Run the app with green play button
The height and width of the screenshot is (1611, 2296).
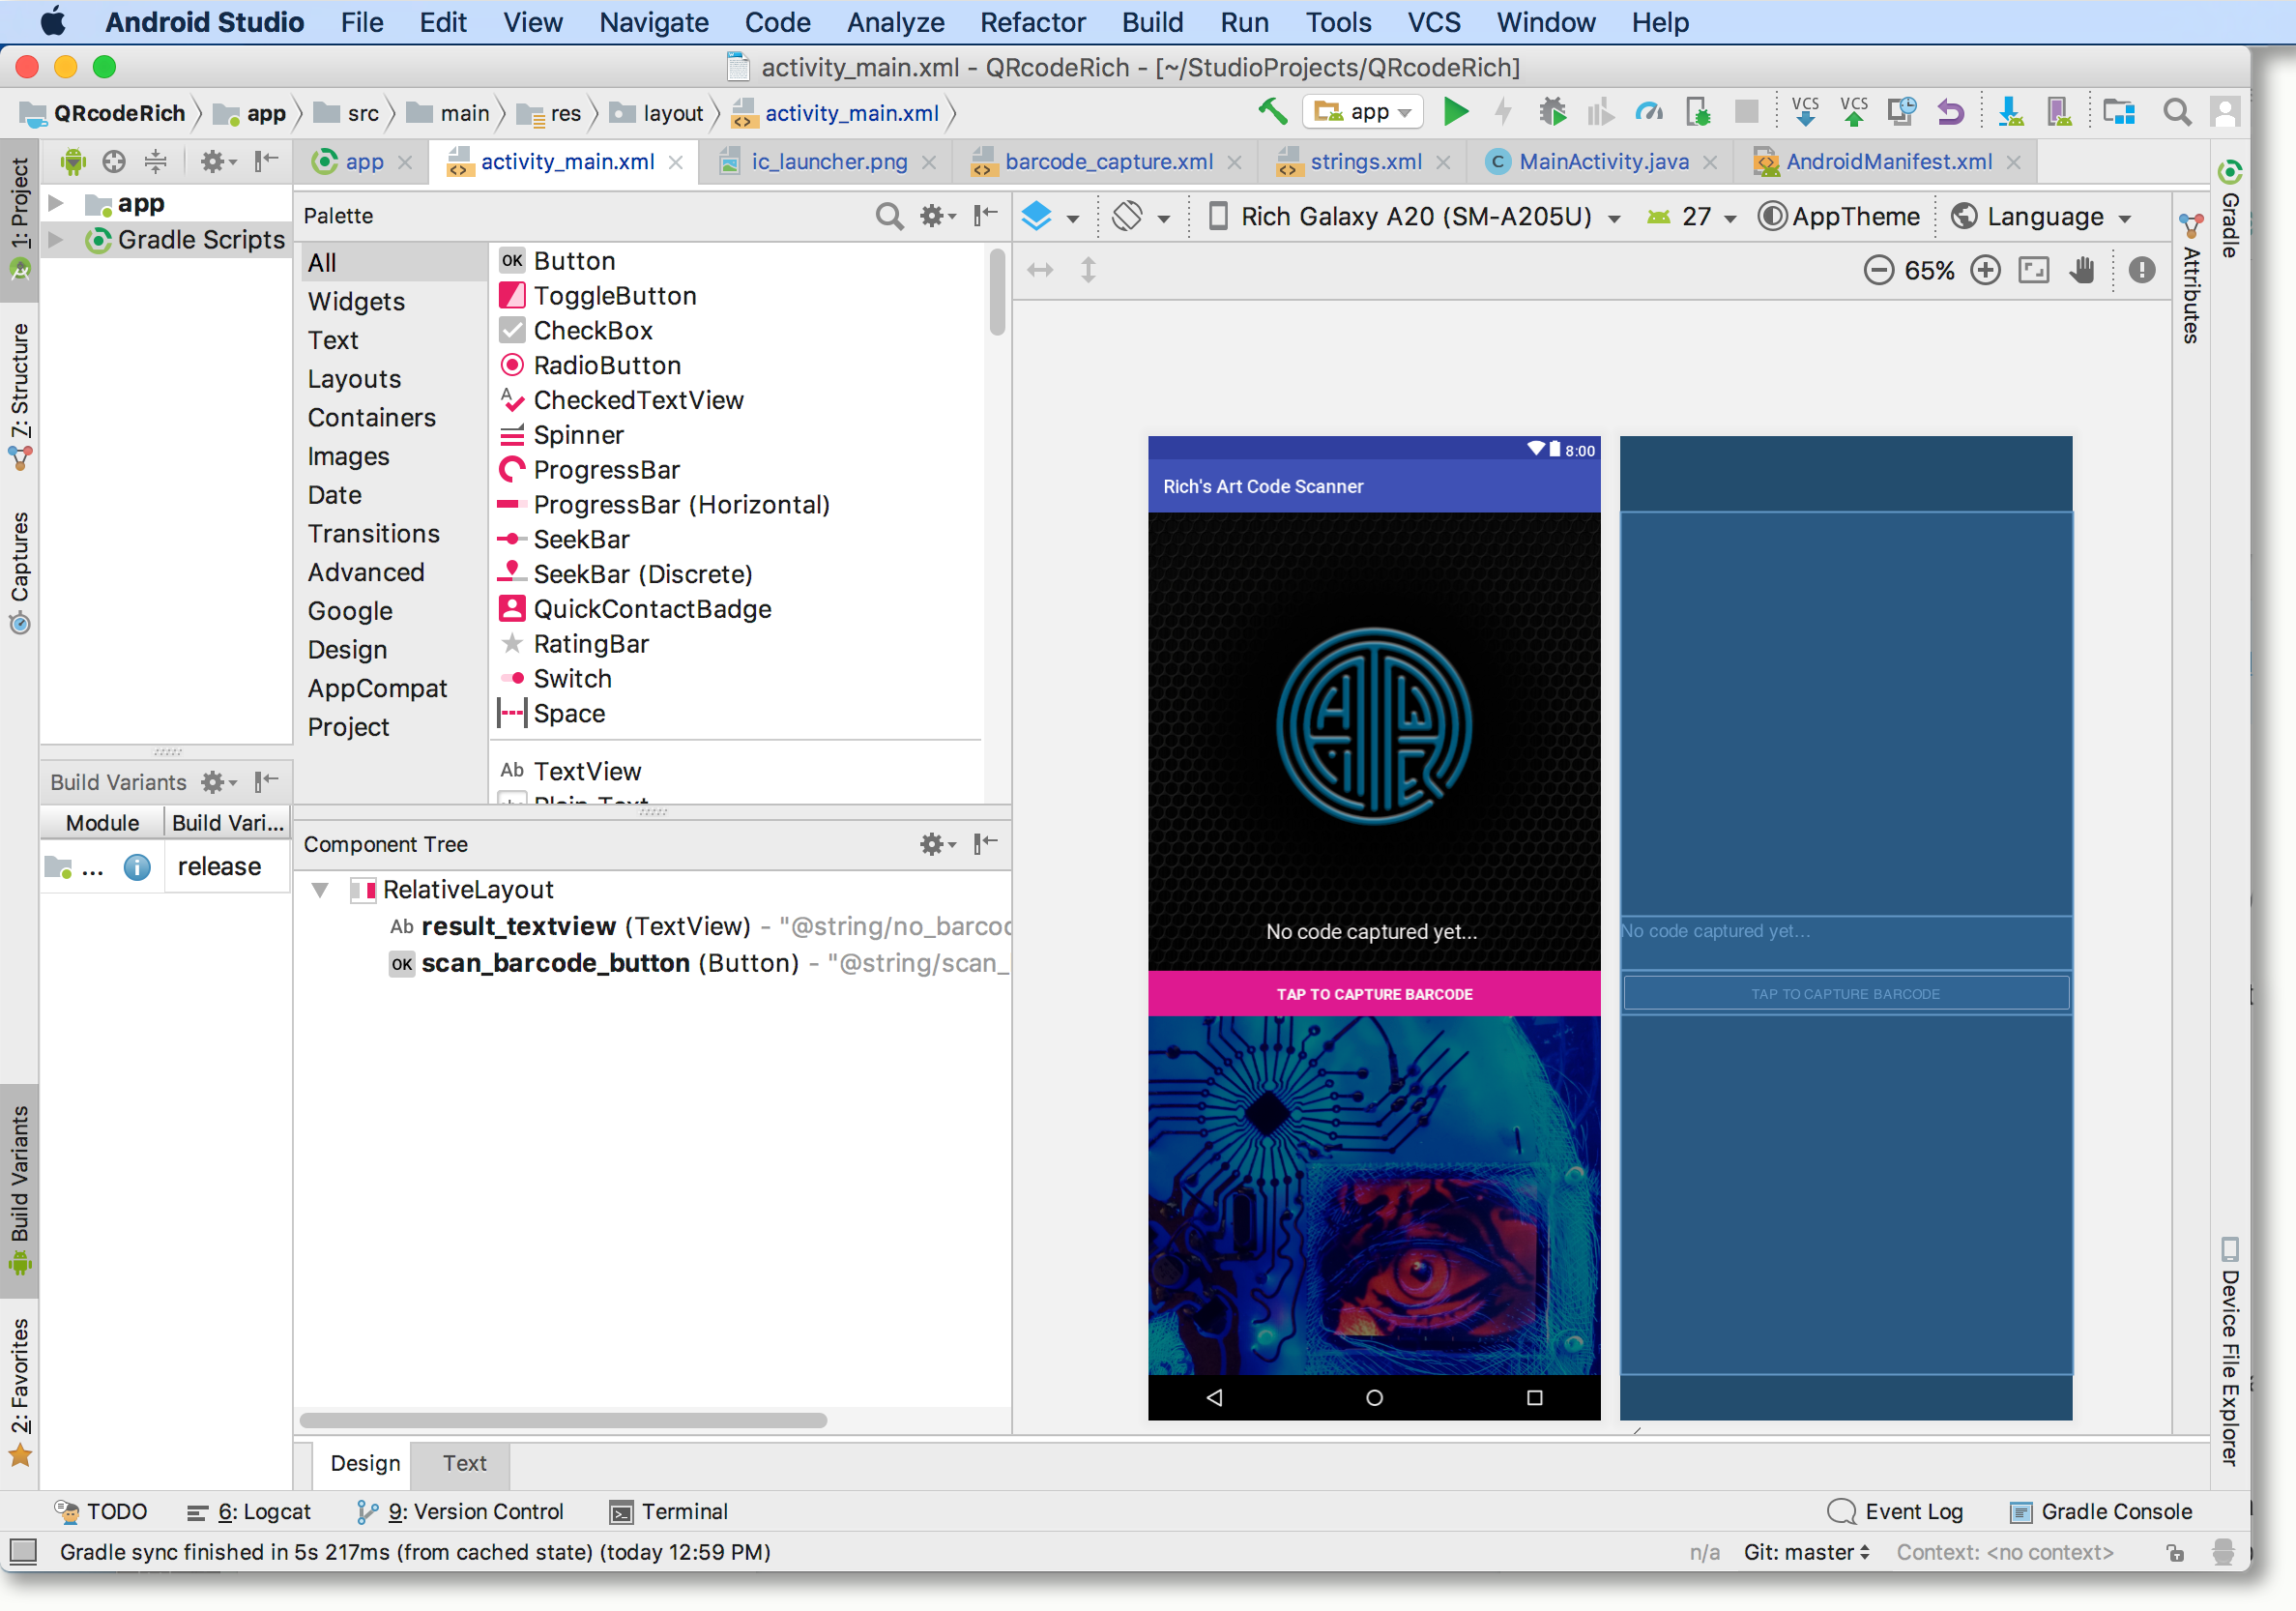(x=1456, y=112)
